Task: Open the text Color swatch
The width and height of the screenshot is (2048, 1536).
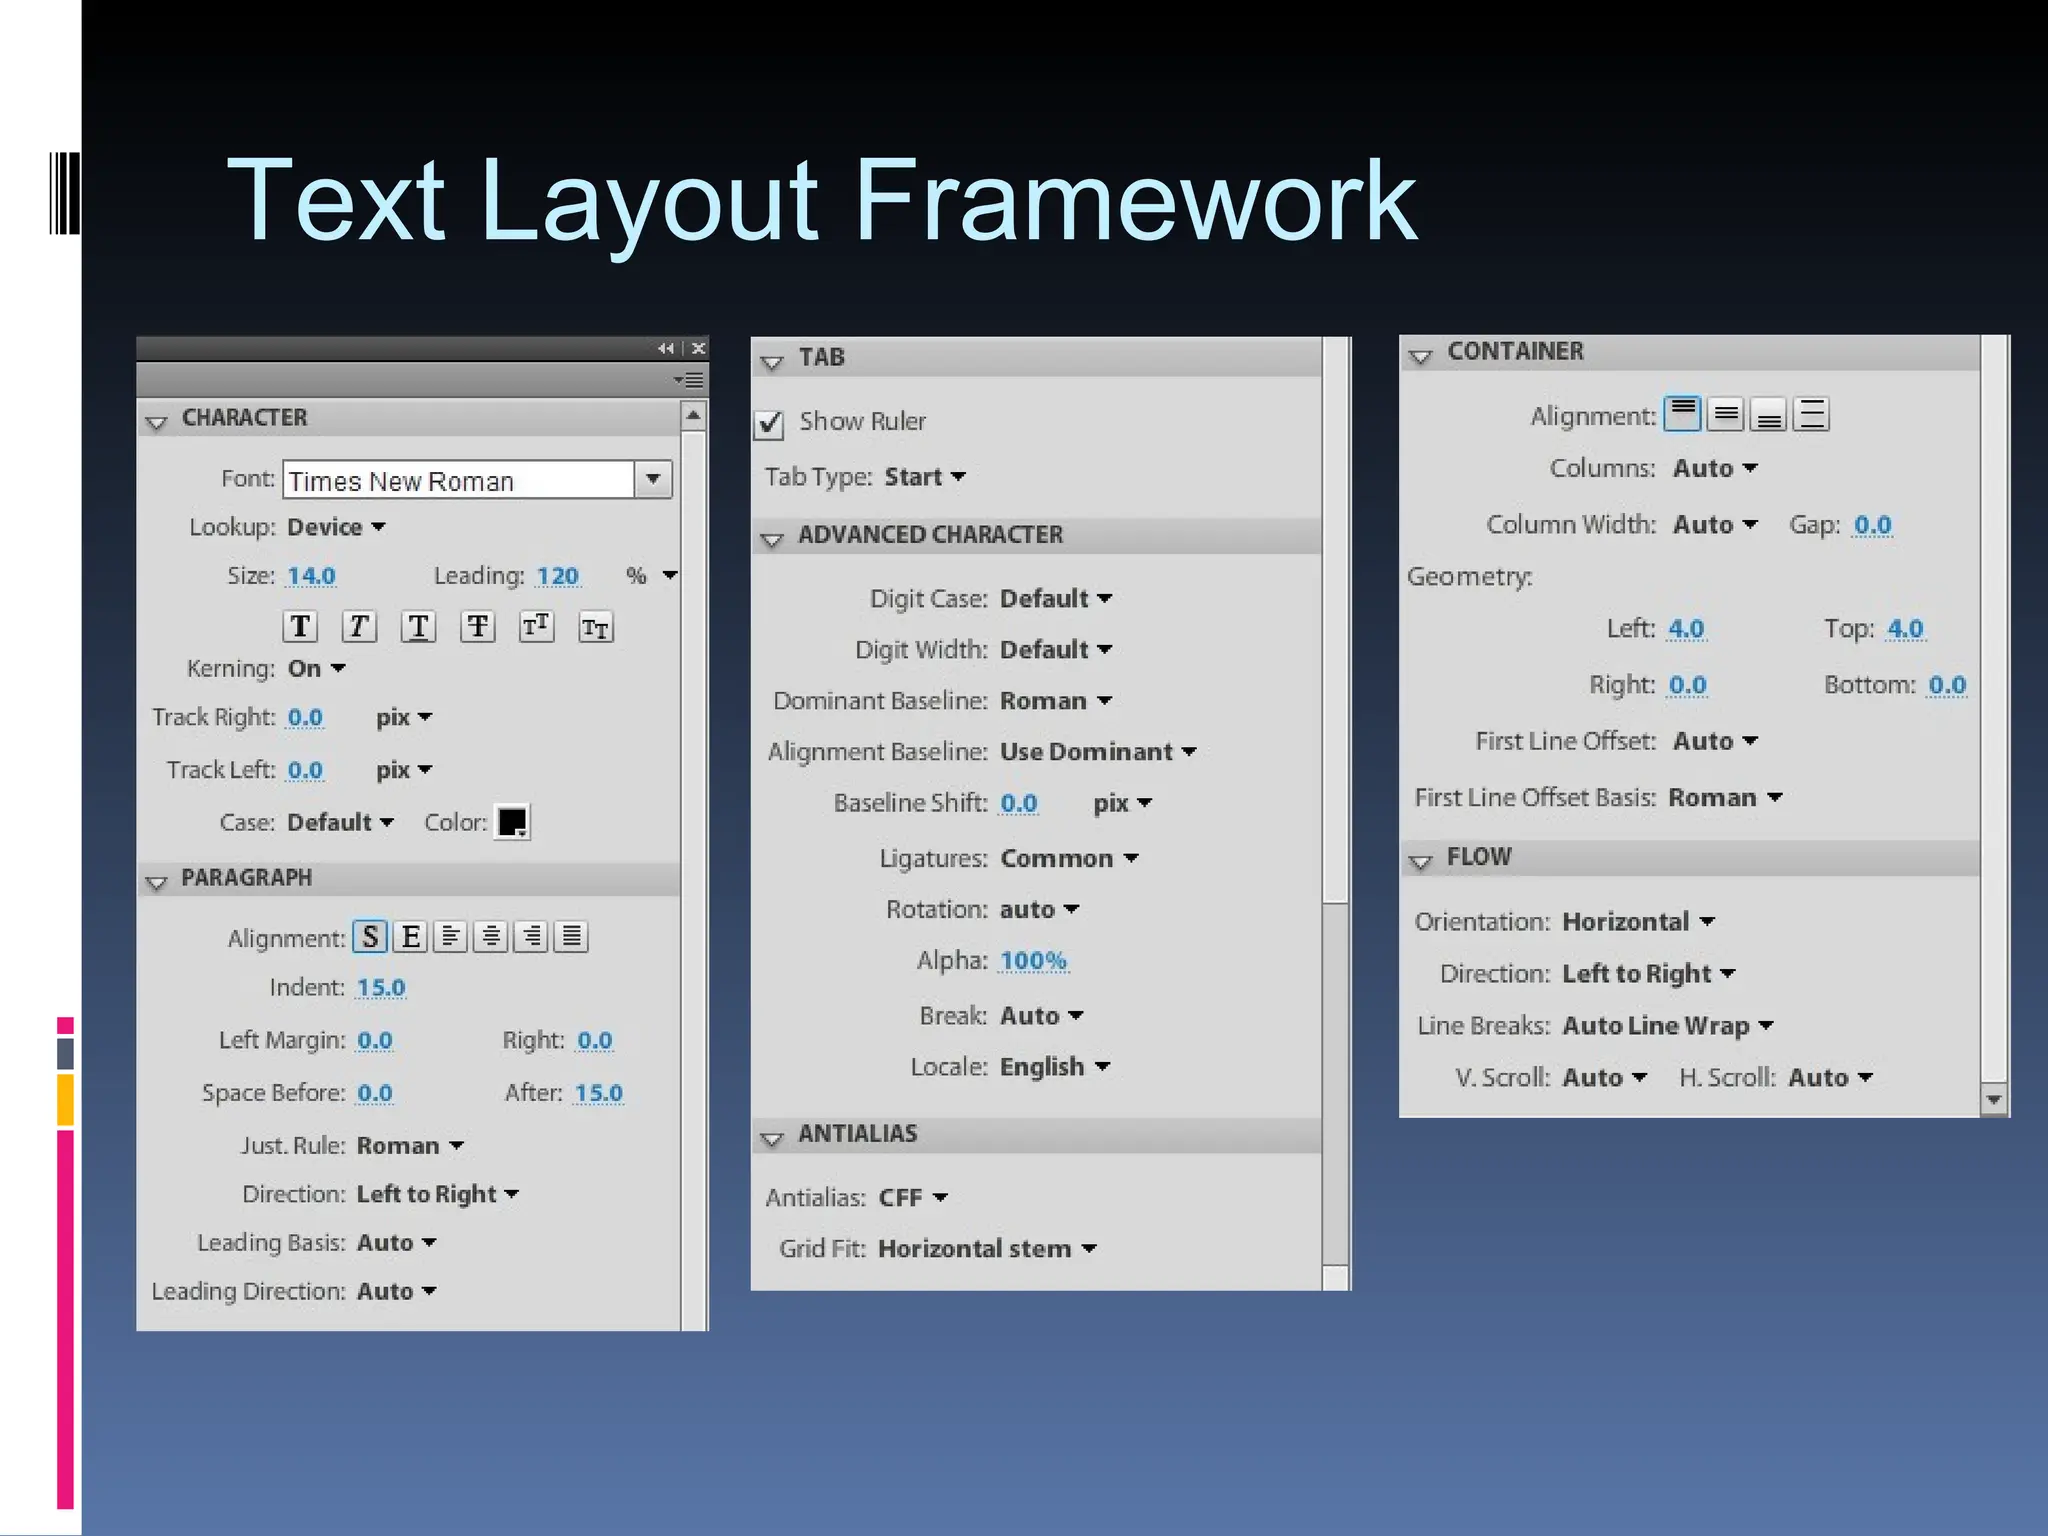Action: point(512,822)
